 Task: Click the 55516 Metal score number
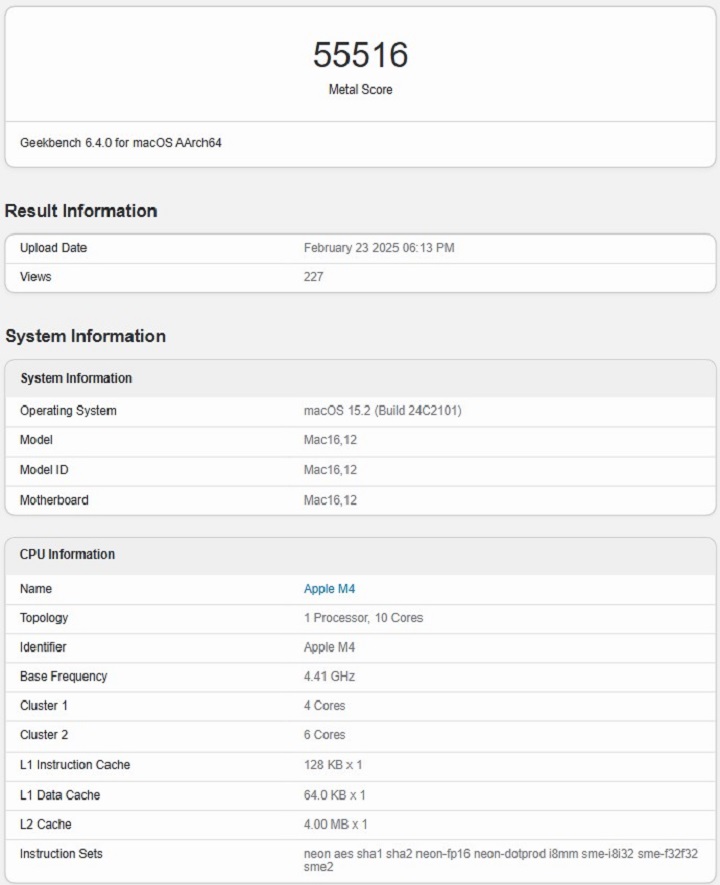tap(360, 55)
